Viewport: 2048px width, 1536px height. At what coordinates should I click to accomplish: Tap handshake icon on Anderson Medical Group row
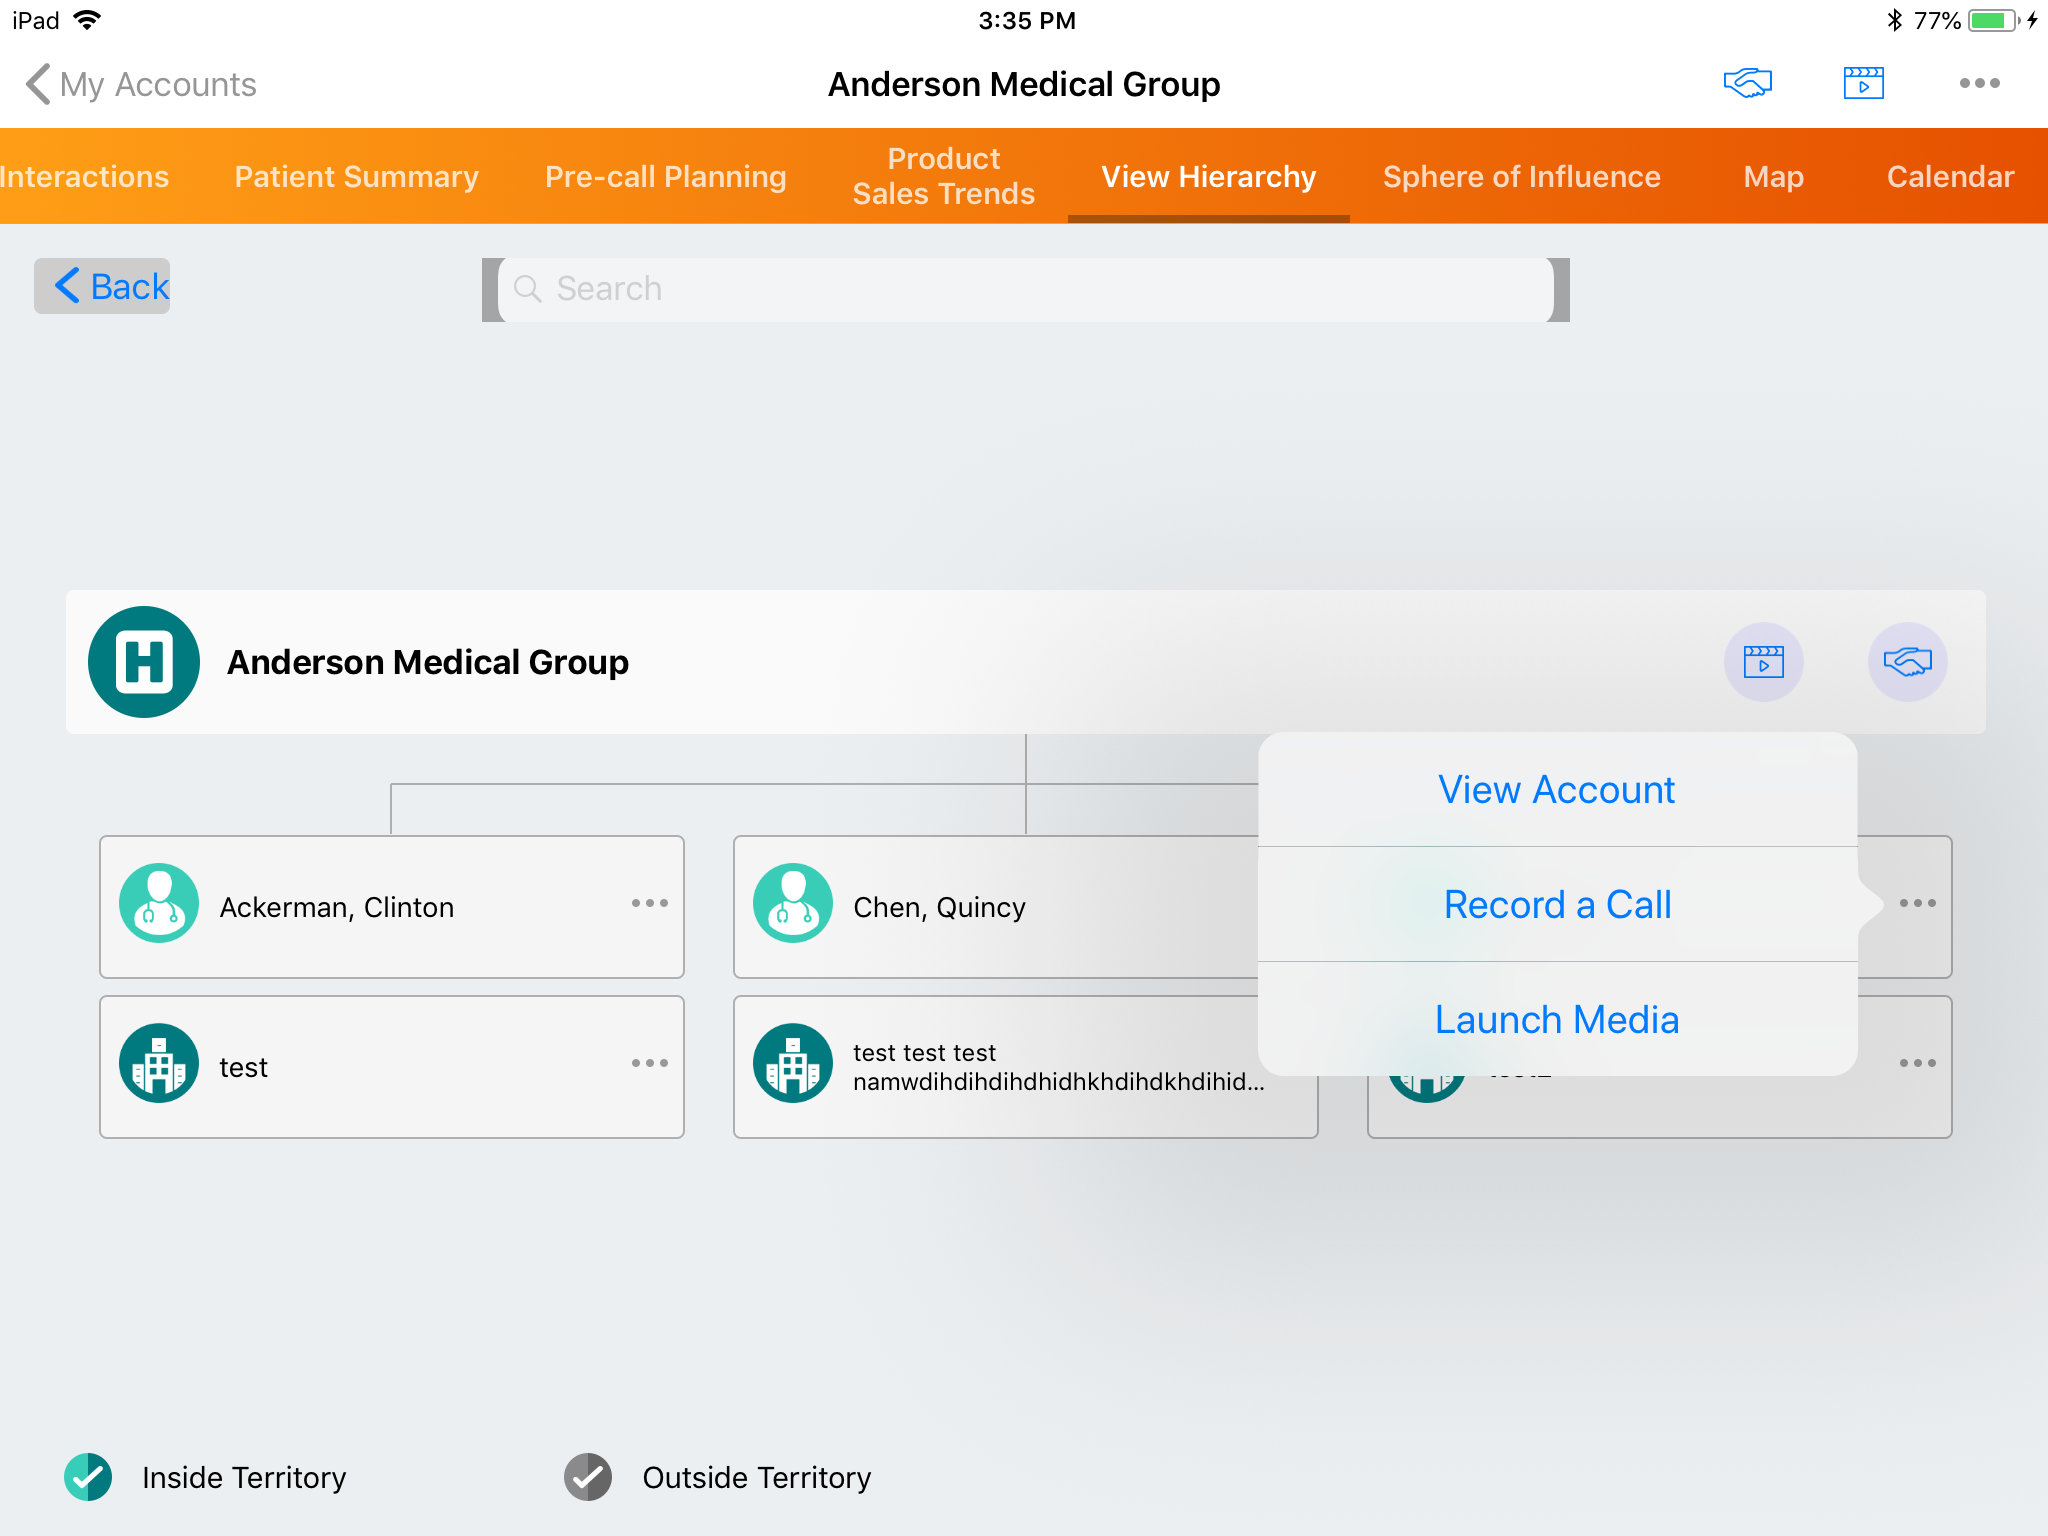click(x=1907, y=662)
